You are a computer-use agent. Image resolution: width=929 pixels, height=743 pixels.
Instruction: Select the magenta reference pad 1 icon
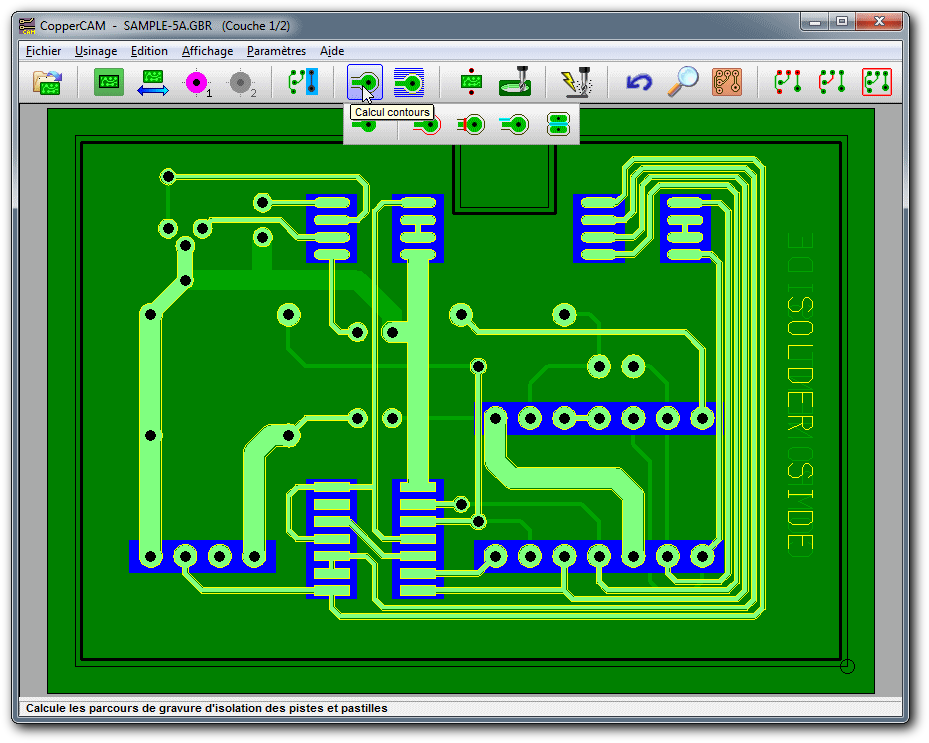click(197, 82)
